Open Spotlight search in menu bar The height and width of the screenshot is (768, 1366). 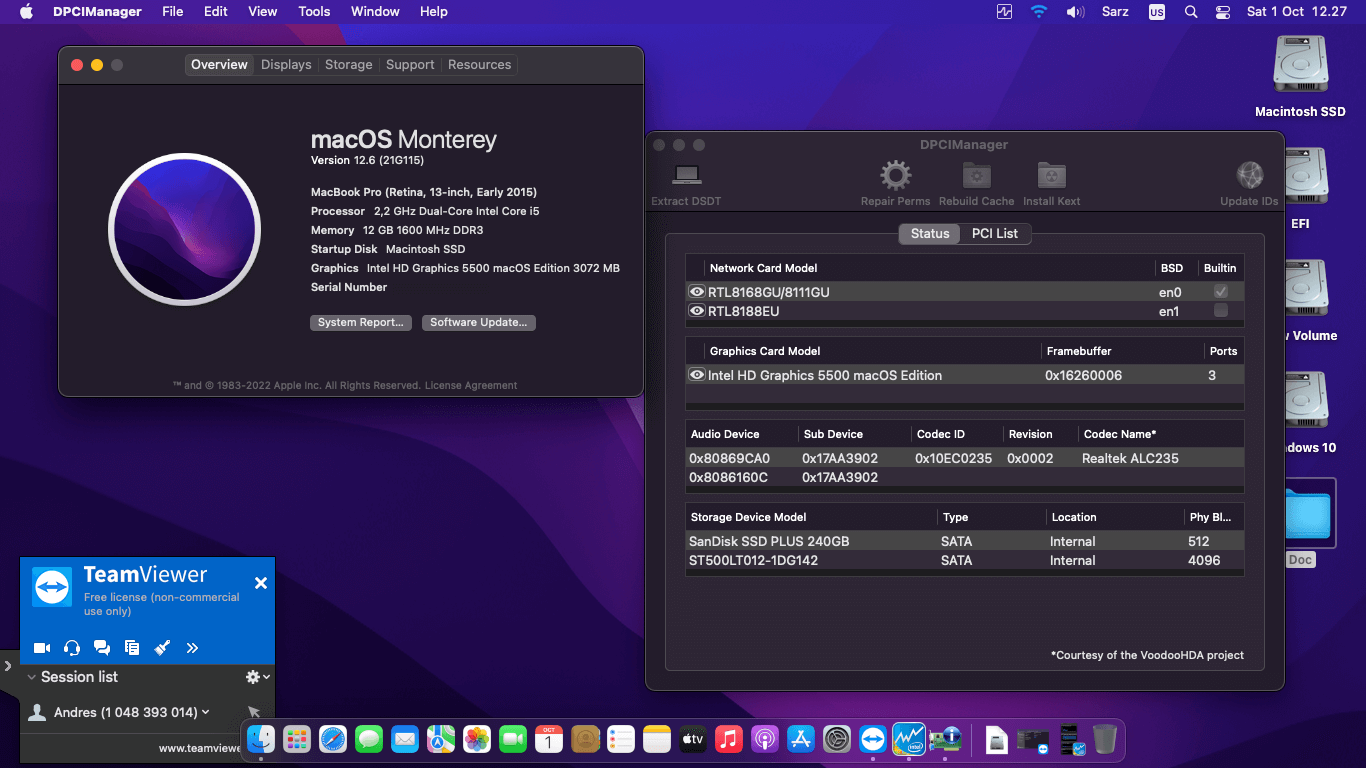coord(1190,11)
